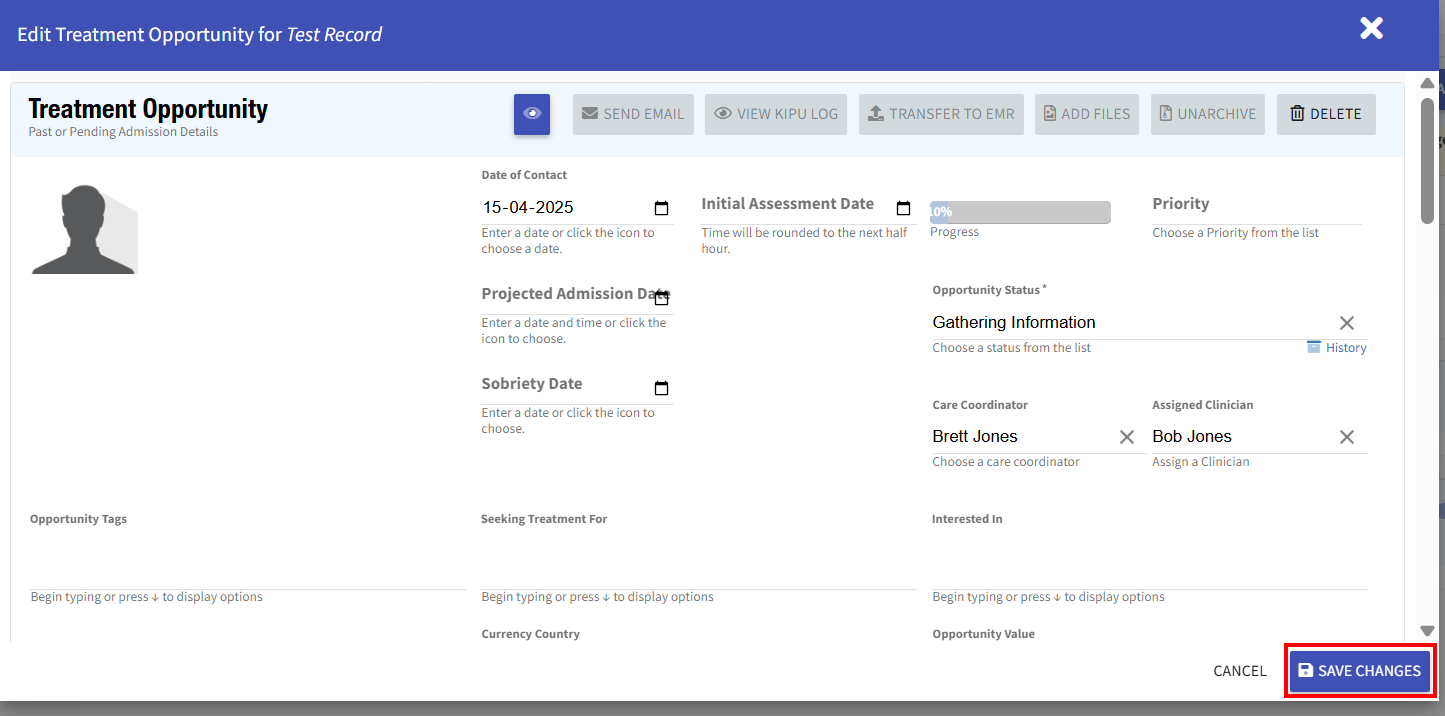This screenshot has width=1445, height=716.
Task: Click the progress bar
Action: pos(1020,212)
